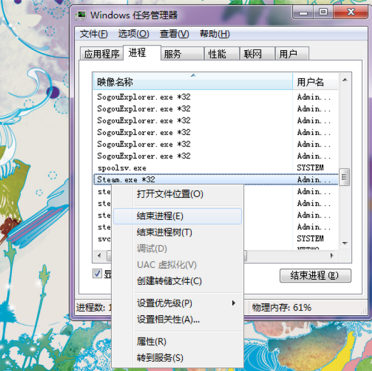This screenshot has width=372, height=371.
Task: Open the 选项(O) menu
Action: (x=134, y=34)
